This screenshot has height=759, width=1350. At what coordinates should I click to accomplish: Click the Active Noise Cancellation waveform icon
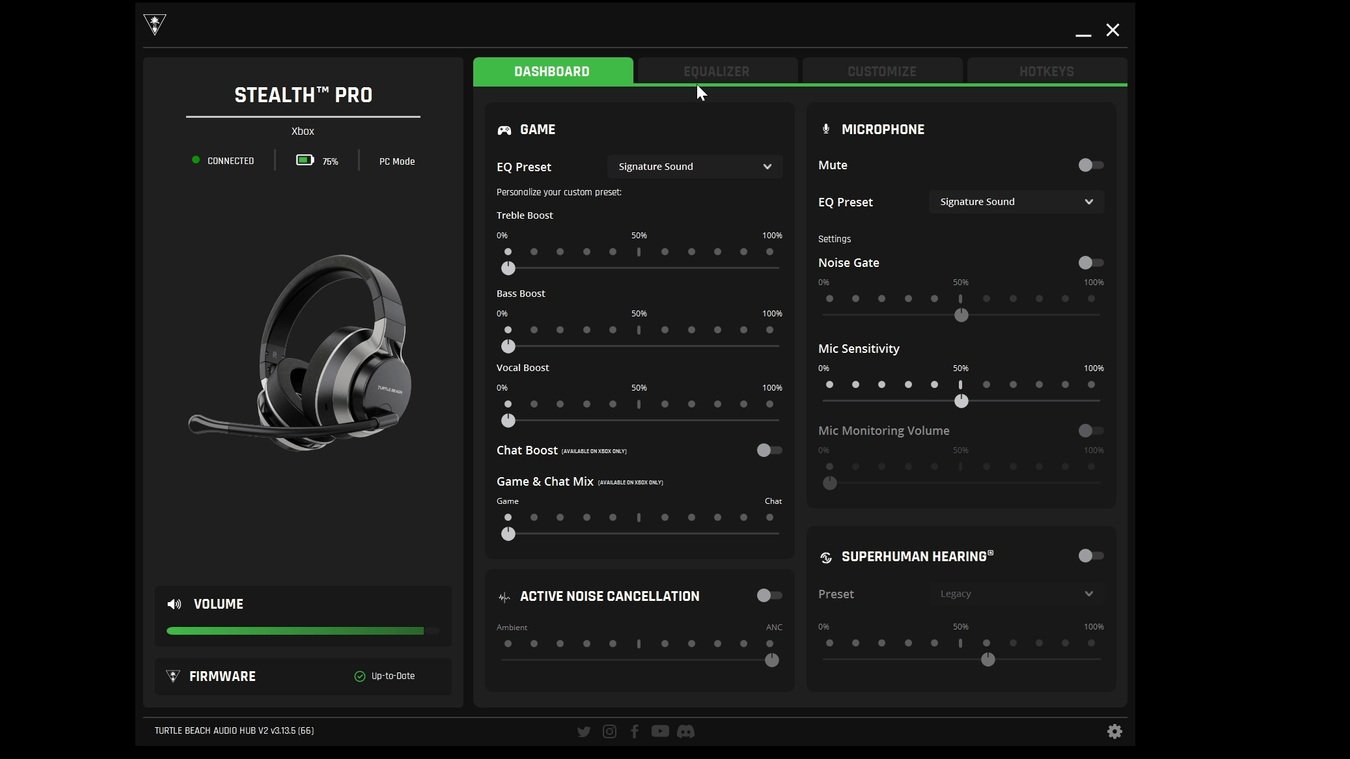click(504, 597)
